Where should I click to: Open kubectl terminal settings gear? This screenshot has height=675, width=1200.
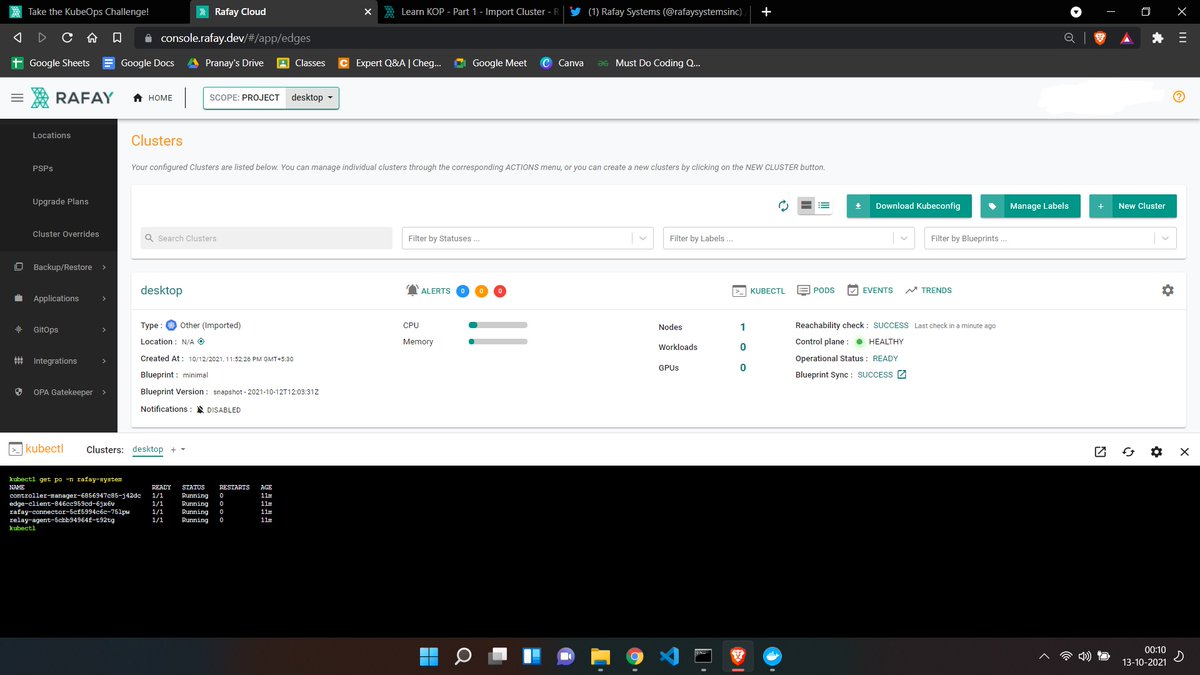[x=1156, y=452]
